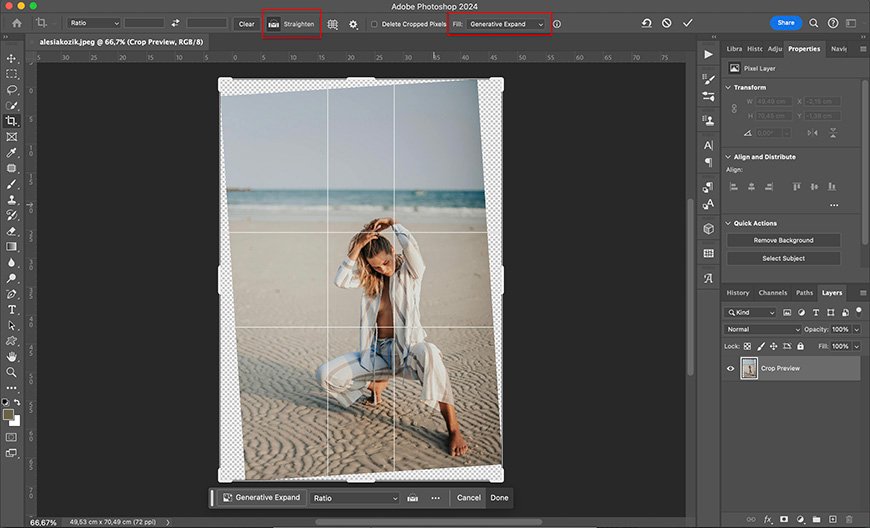
Task: Click the Crop Preview layer thumbnail
Action: coord(748,368)
